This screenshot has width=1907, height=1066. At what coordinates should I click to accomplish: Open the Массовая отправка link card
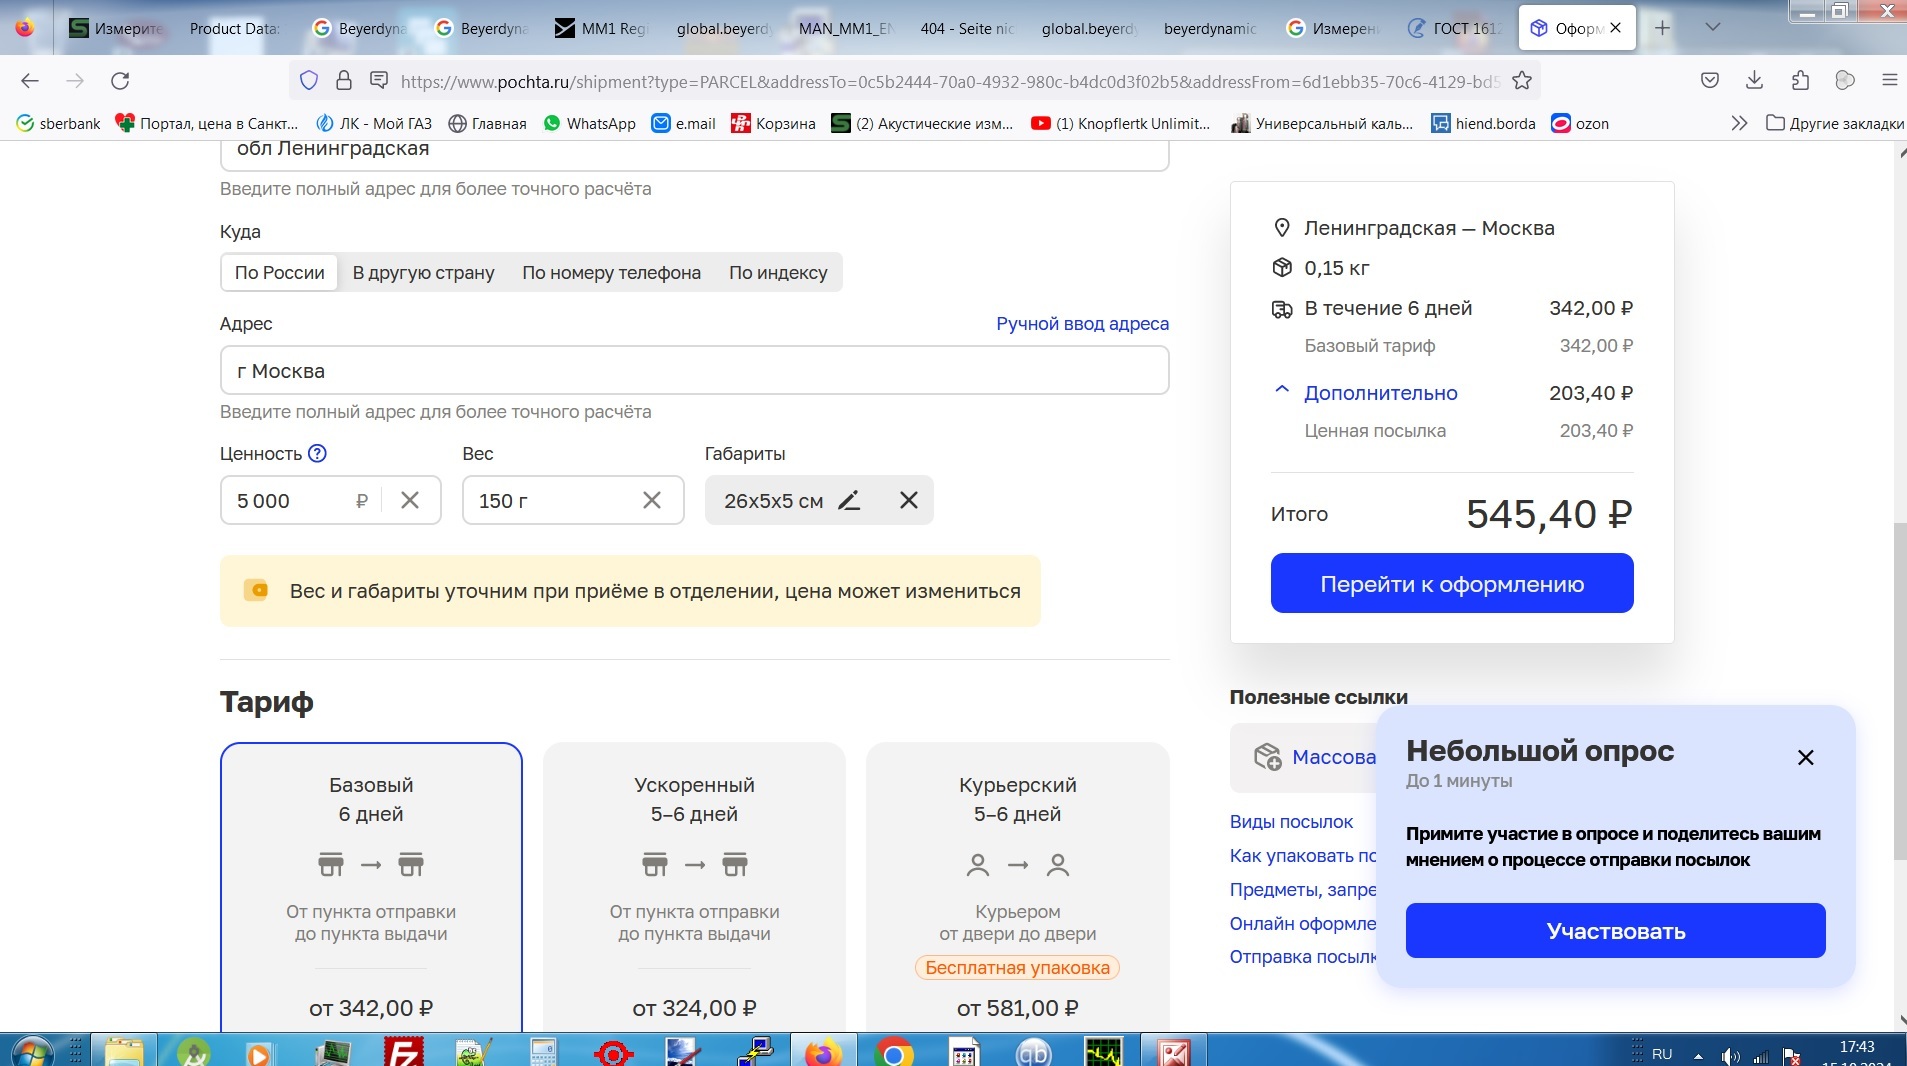click(x=1303, y=757)
